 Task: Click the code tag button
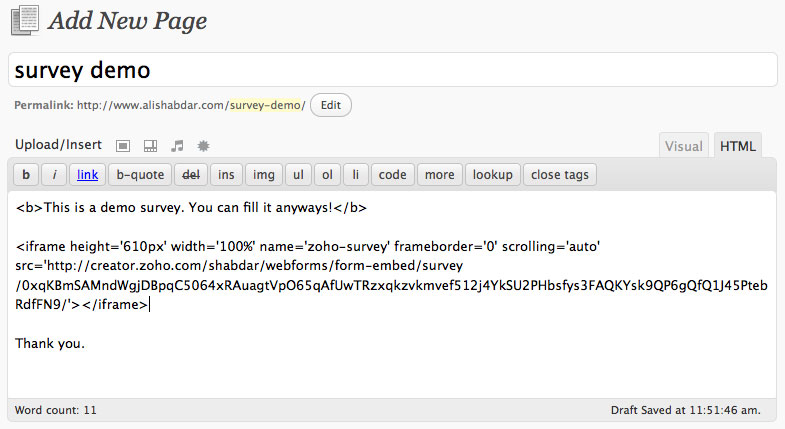click(392, 175)
